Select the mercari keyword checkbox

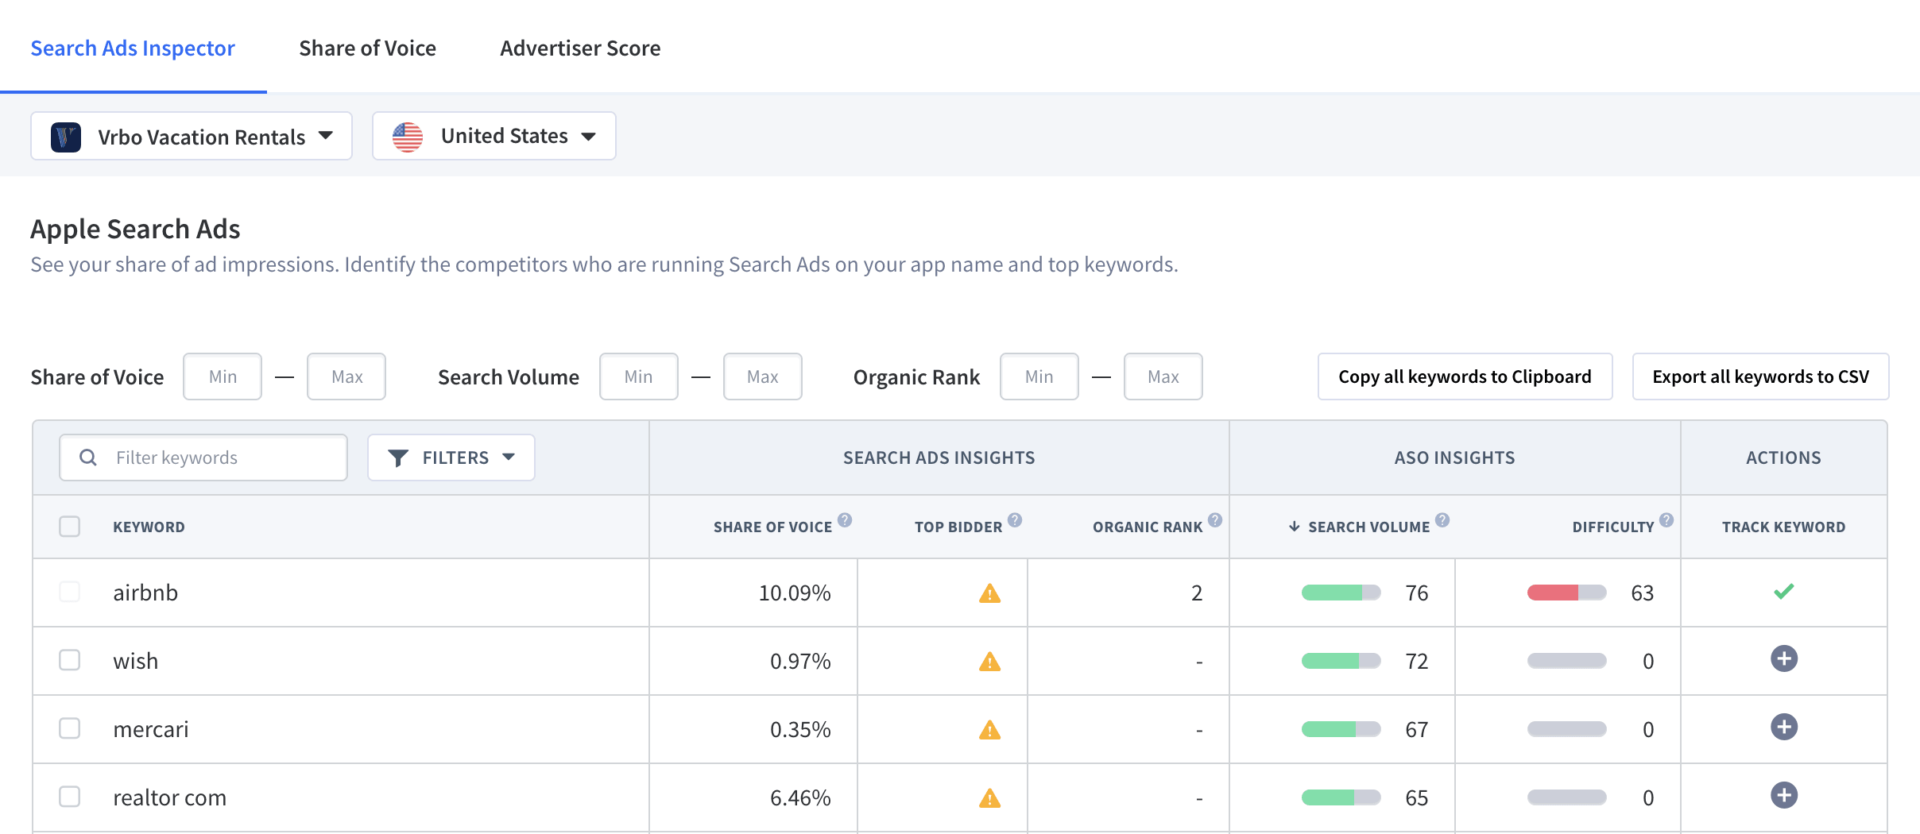point(69,728)
